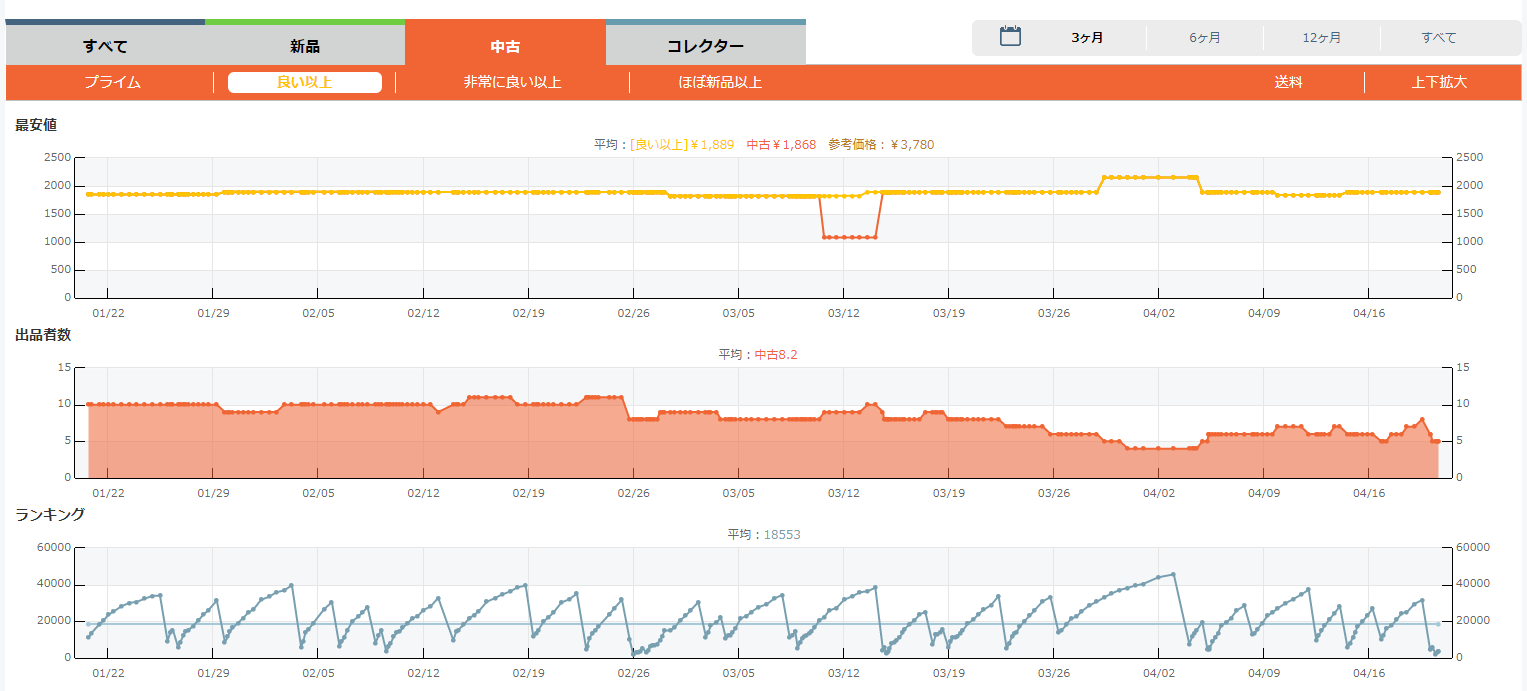Open the 新品 tab
The width and height of the screenshot is (1527, 691).
305,46
